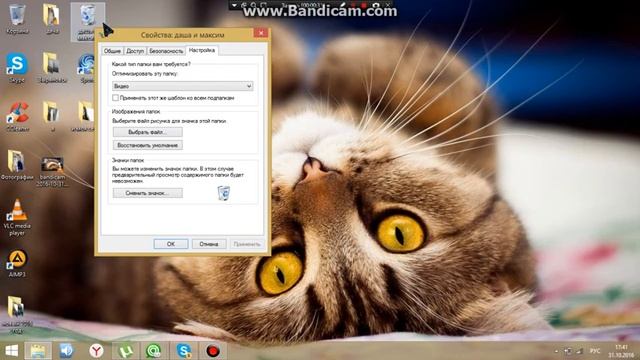Open the folder optimization dropdown showing Видео
The image size is (640, 360).
point(182,86)
